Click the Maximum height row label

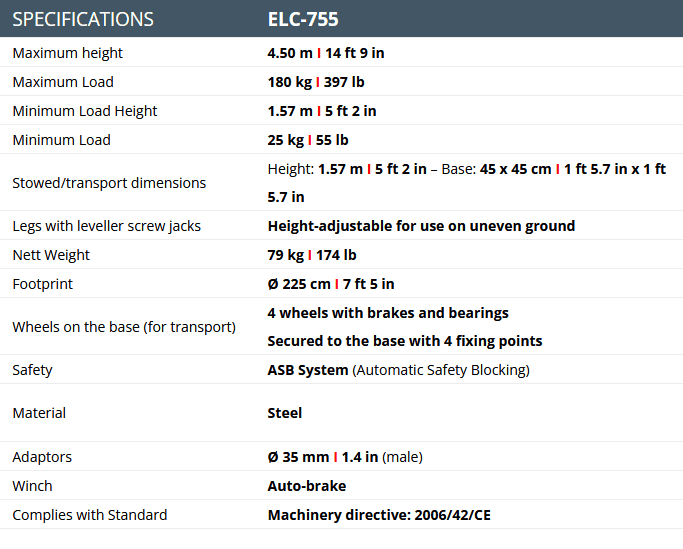pos(68,53)
